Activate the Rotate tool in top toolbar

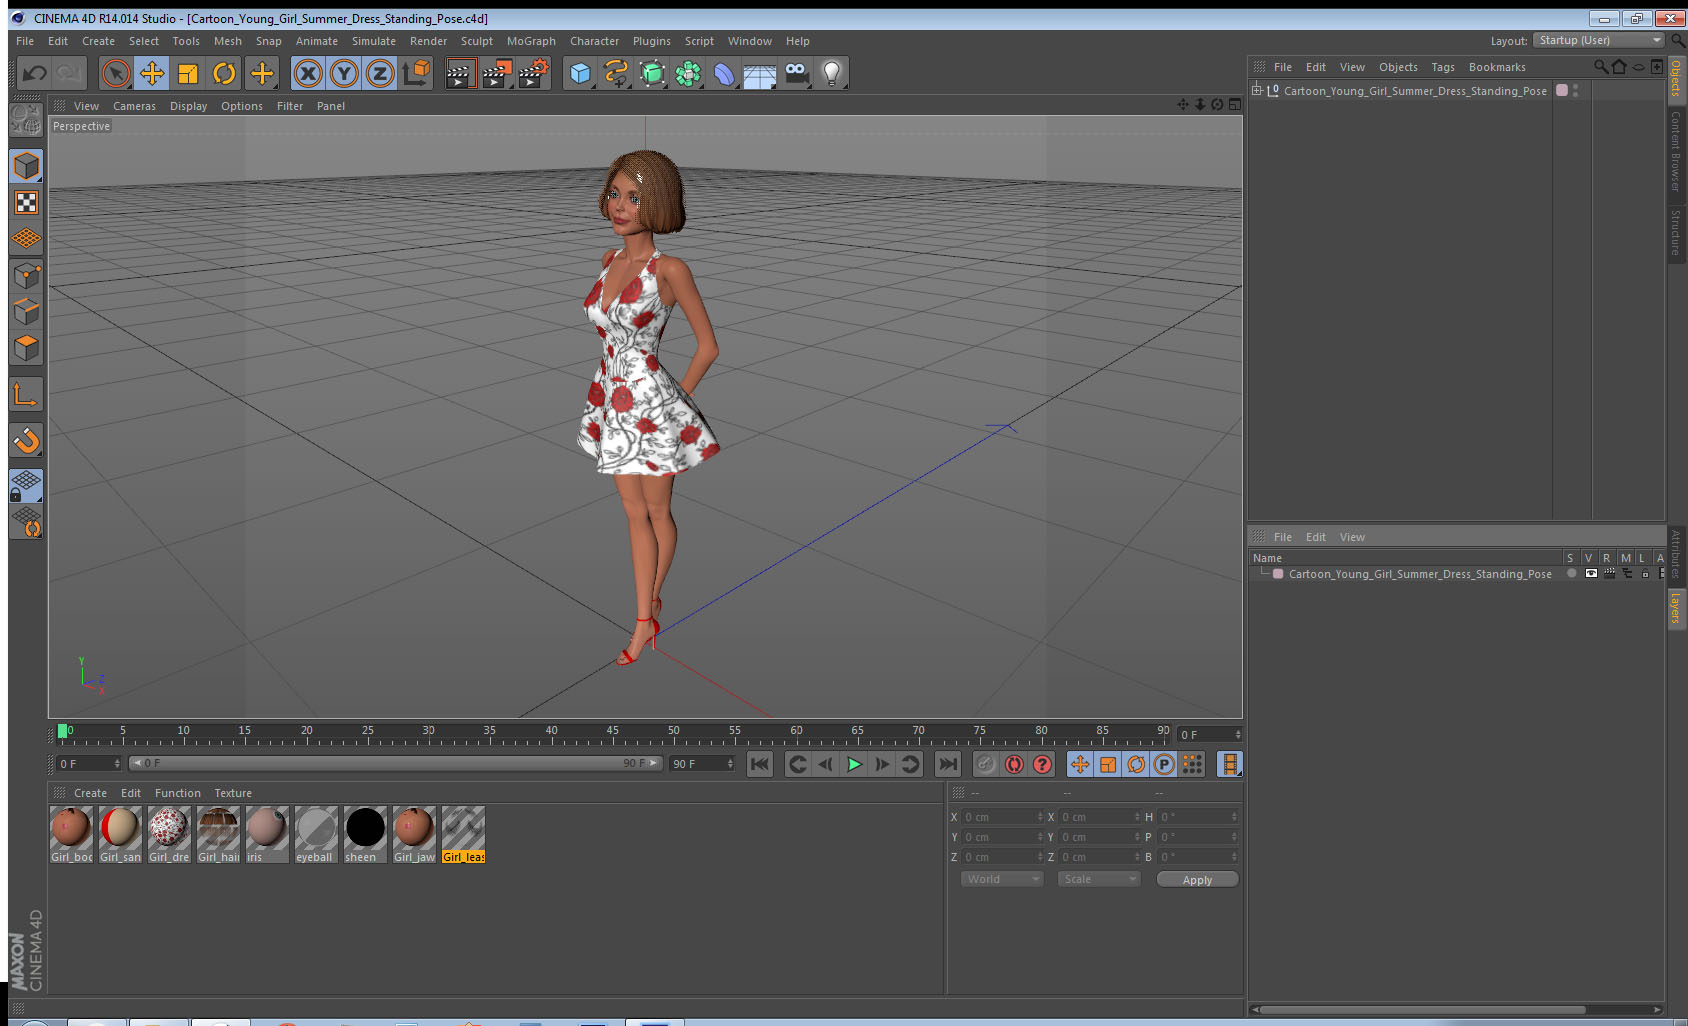pos(224,73)
